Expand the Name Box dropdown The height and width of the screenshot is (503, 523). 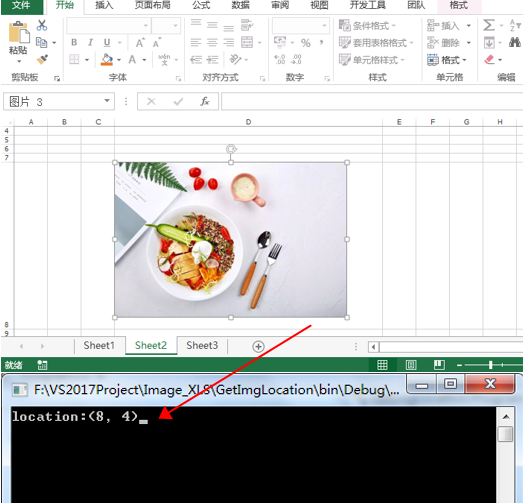coord(107,101)
